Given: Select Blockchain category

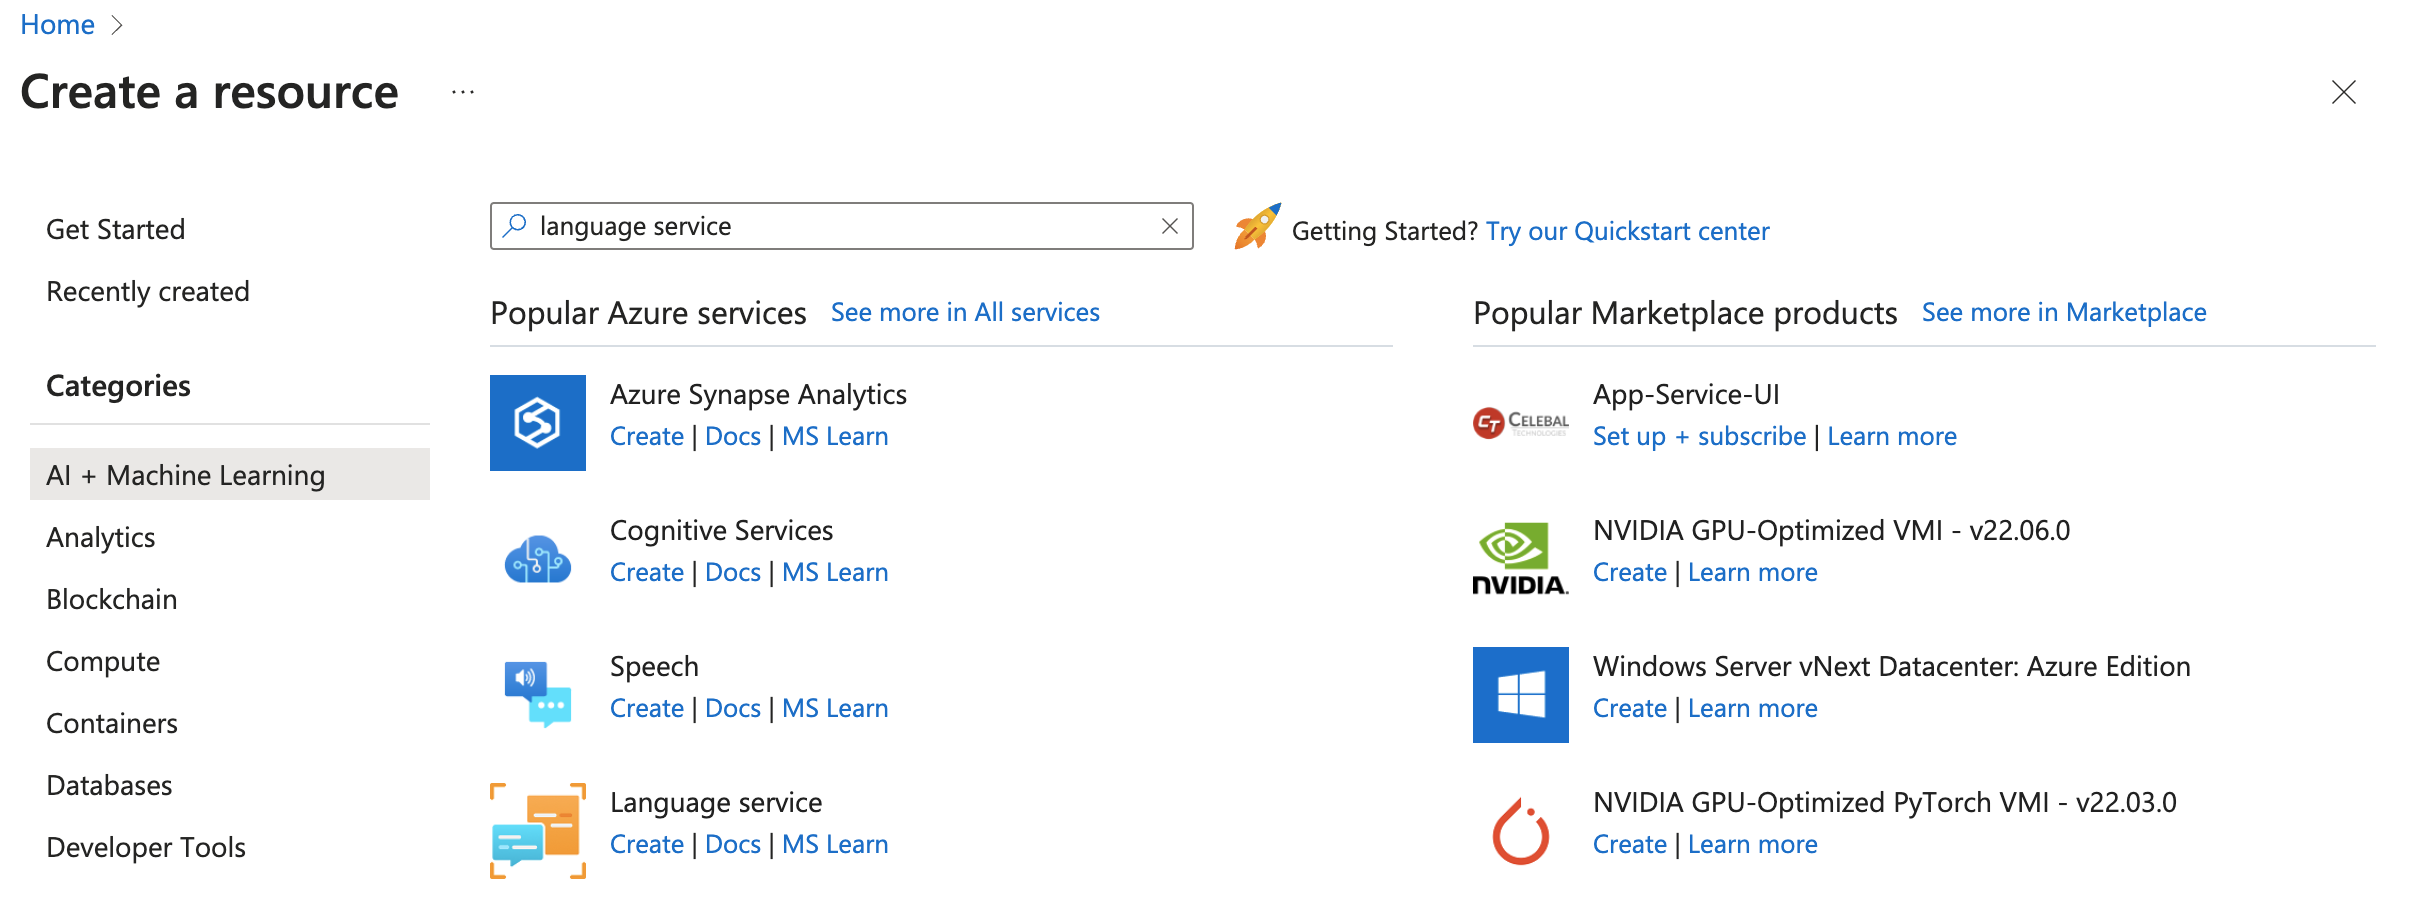Looking at the screenshot, I should pos(111,599).
